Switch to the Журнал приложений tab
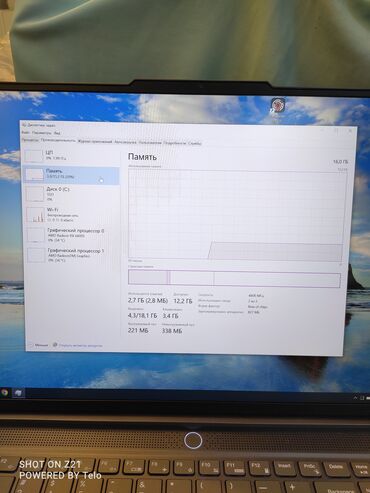This screenshot has height=493, width=370. coord(95,142)
